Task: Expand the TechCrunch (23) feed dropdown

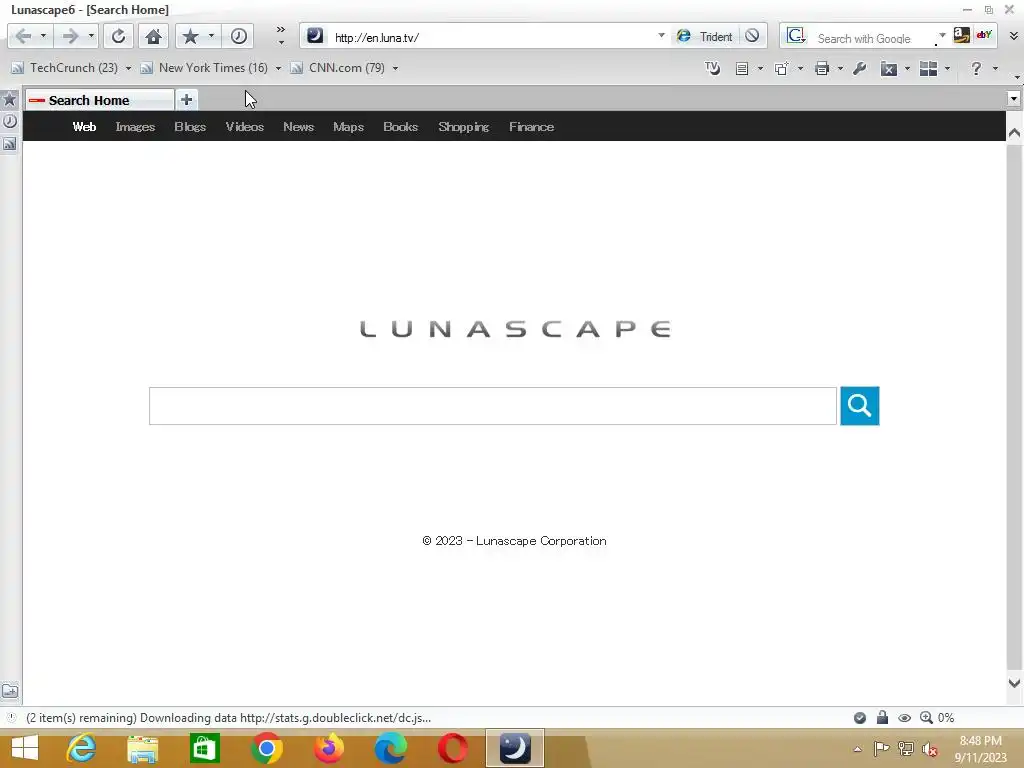Action: tap(128, 68)
